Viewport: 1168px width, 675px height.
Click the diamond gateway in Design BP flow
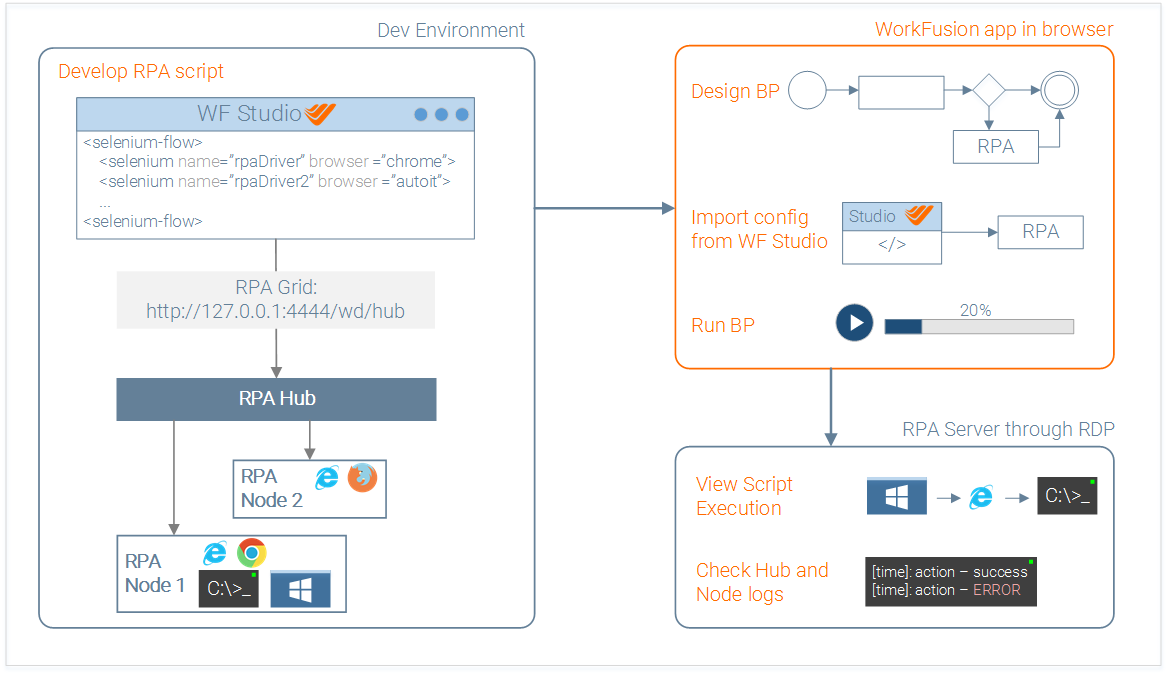point(988,91)
